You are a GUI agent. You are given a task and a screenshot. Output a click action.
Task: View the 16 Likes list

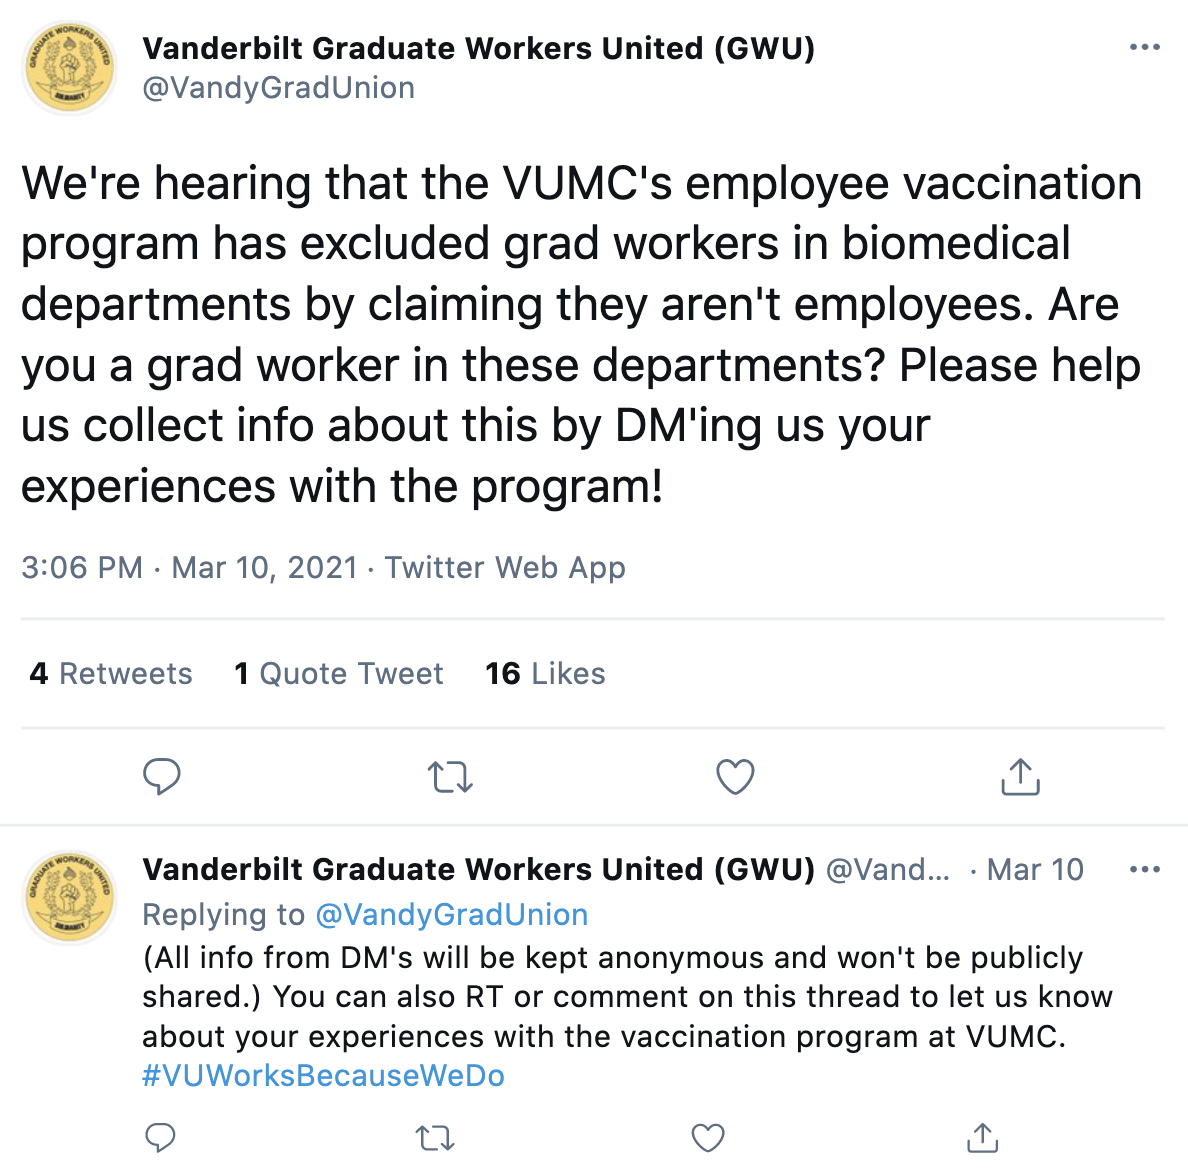click(x=545, y=674)
